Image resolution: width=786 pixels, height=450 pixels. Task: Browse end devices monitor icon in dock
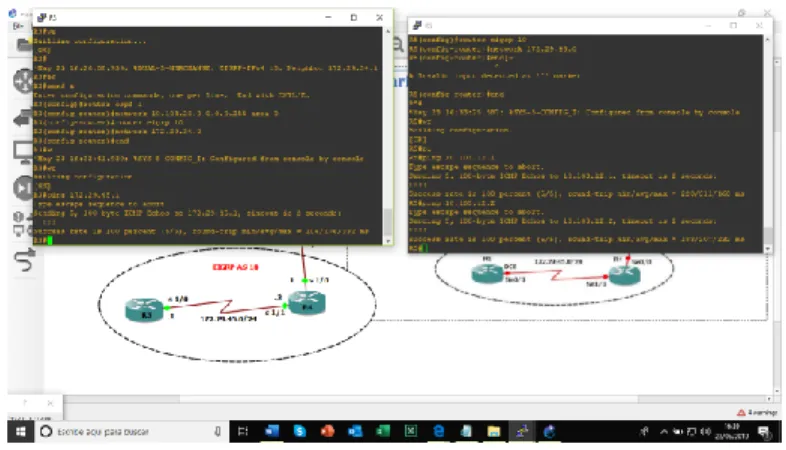click(23, 153)
